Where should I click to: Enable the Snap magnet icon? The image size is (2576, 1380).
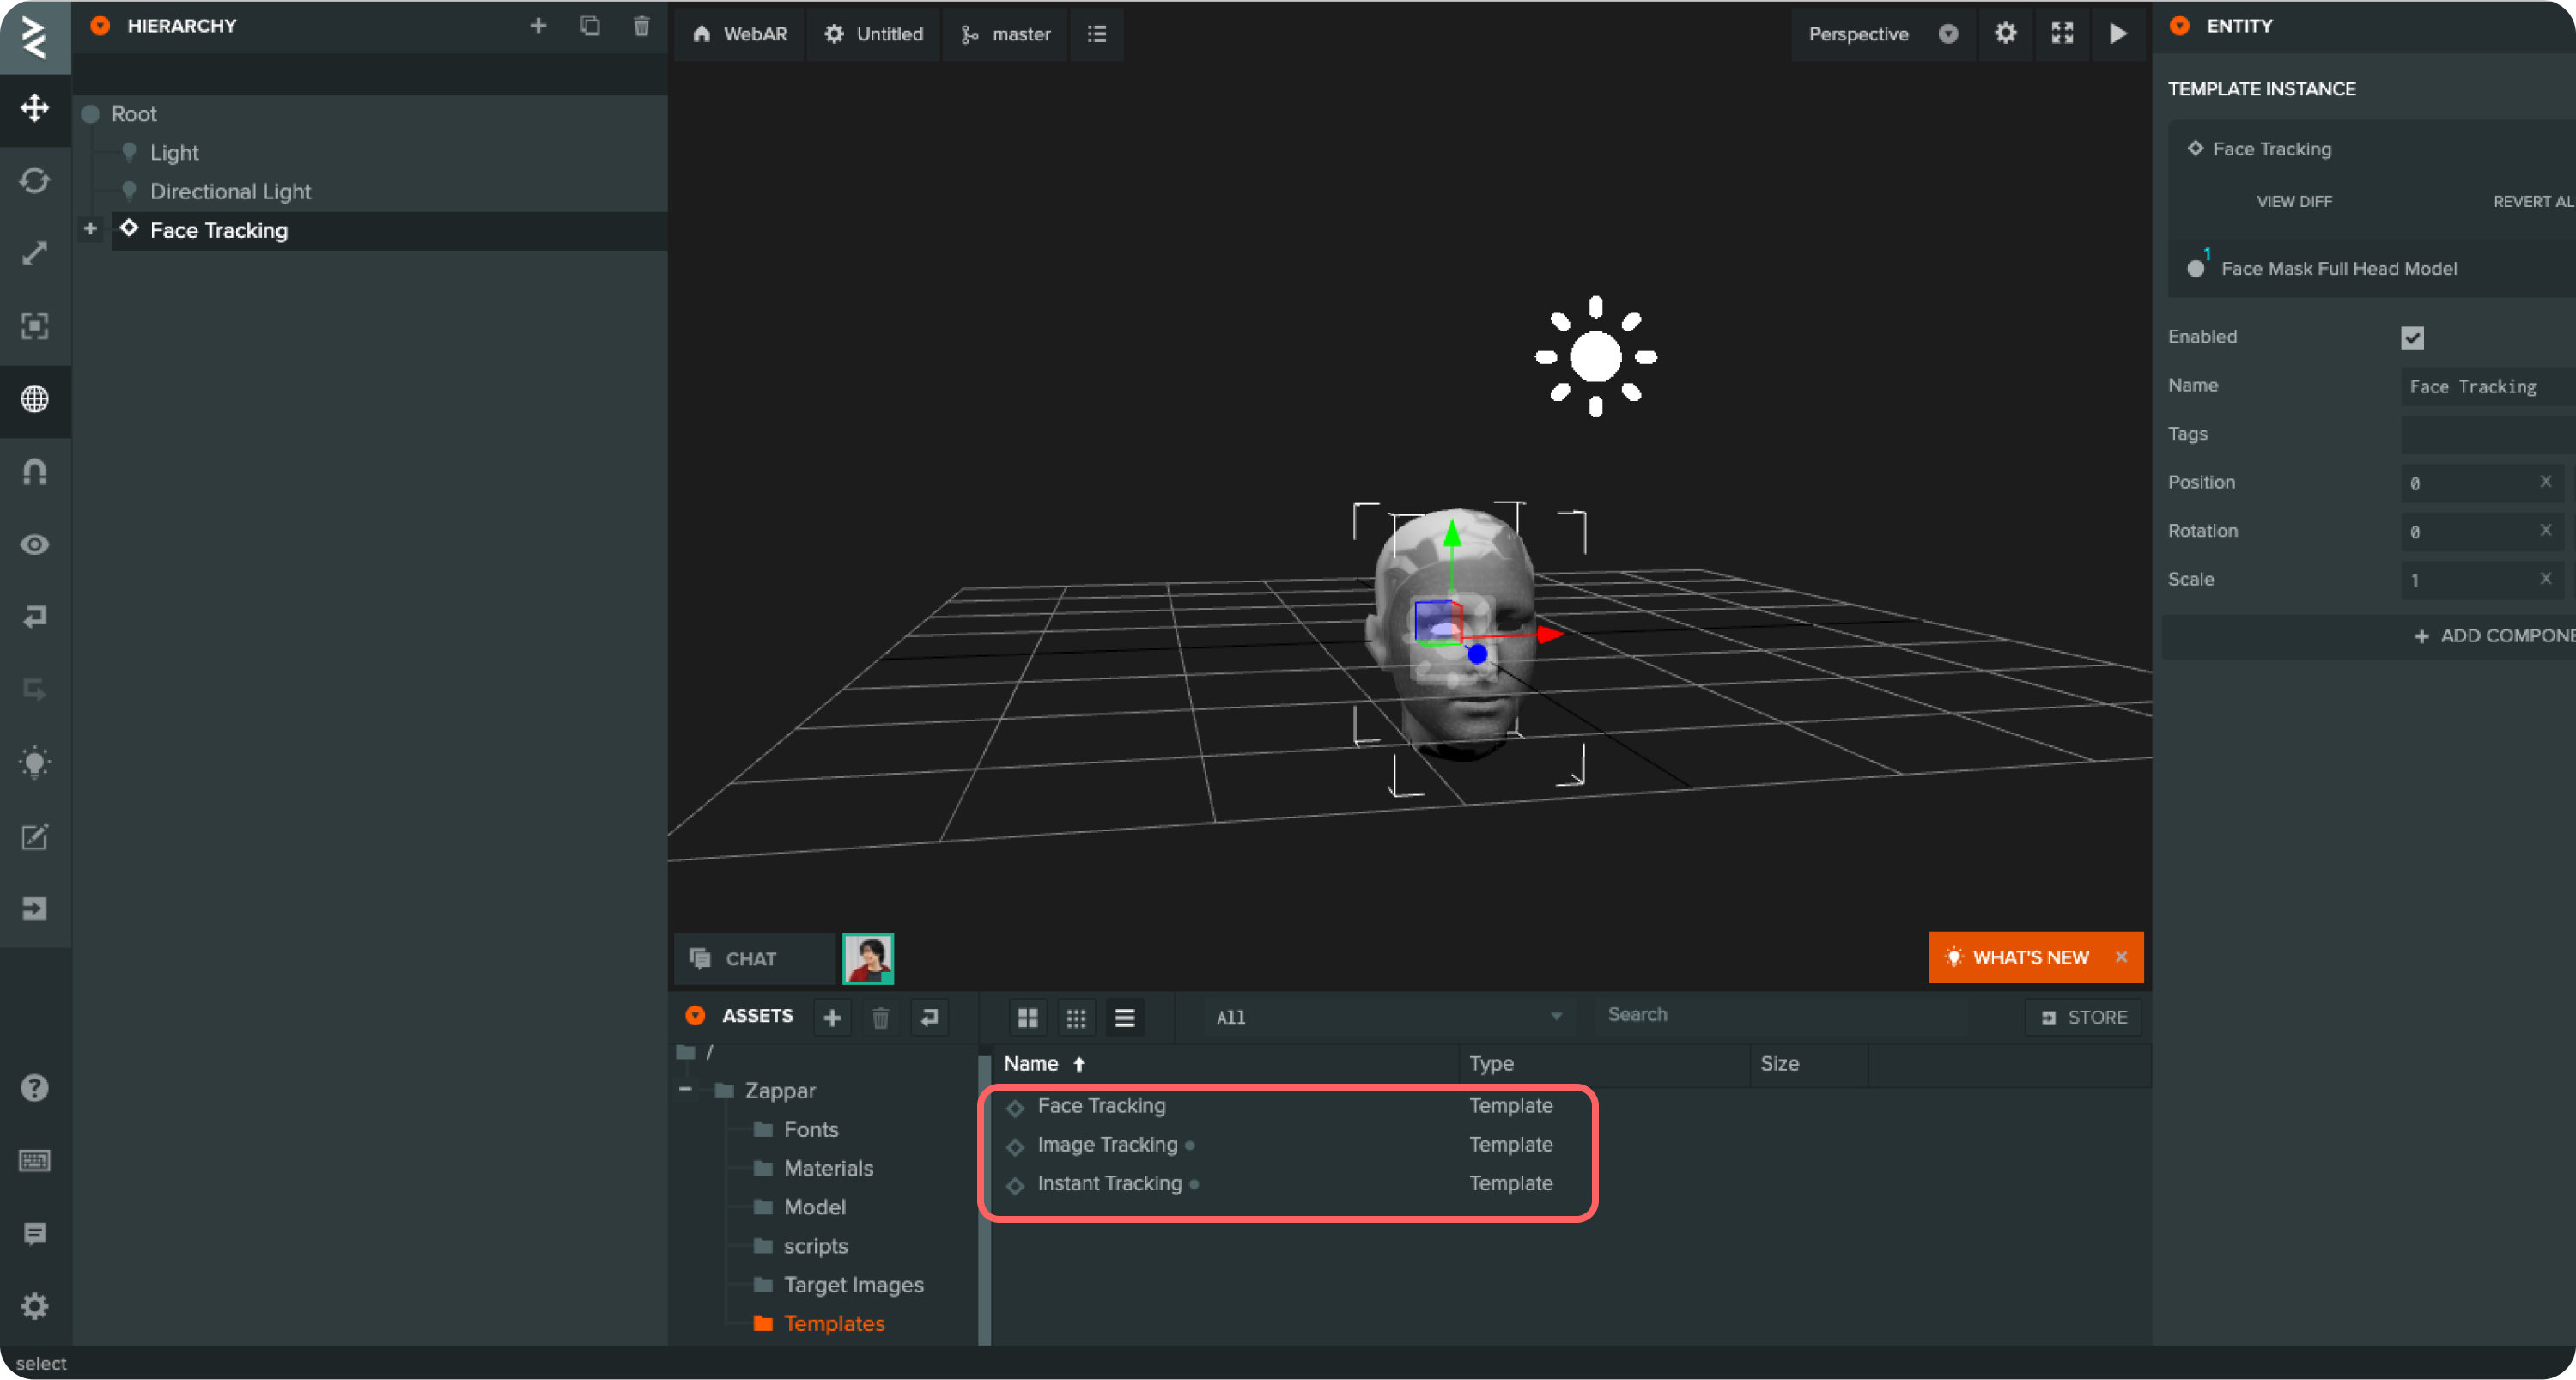35,472
